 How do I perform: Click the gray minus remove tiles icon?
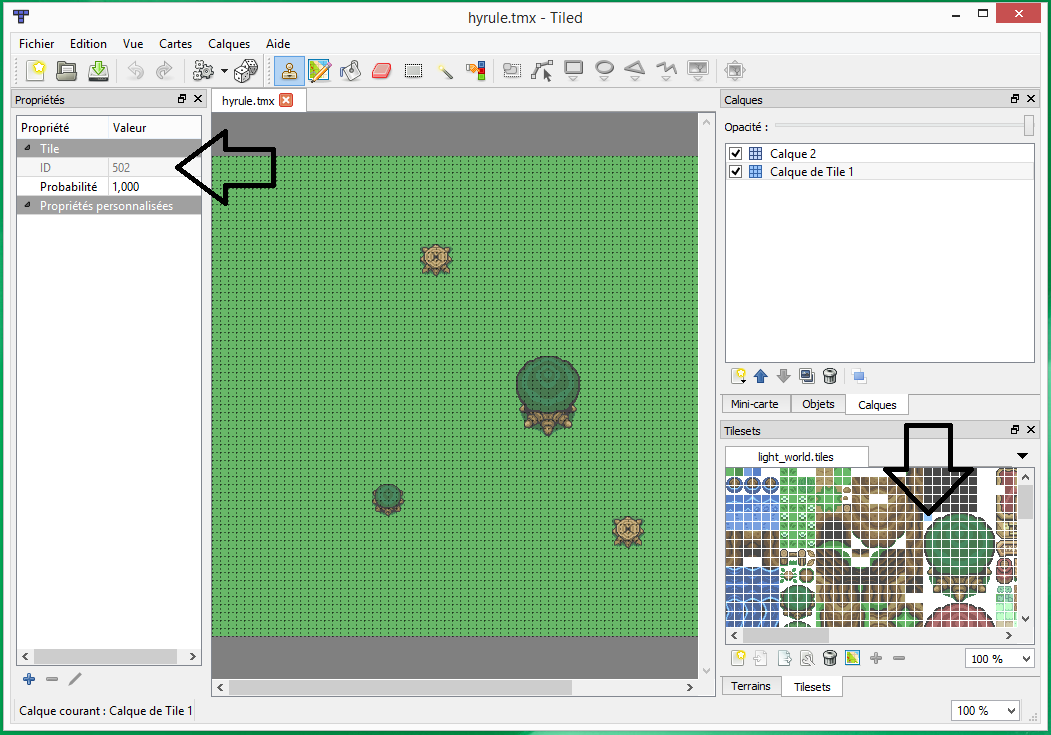pyautogui.click(x=899, y=658)
